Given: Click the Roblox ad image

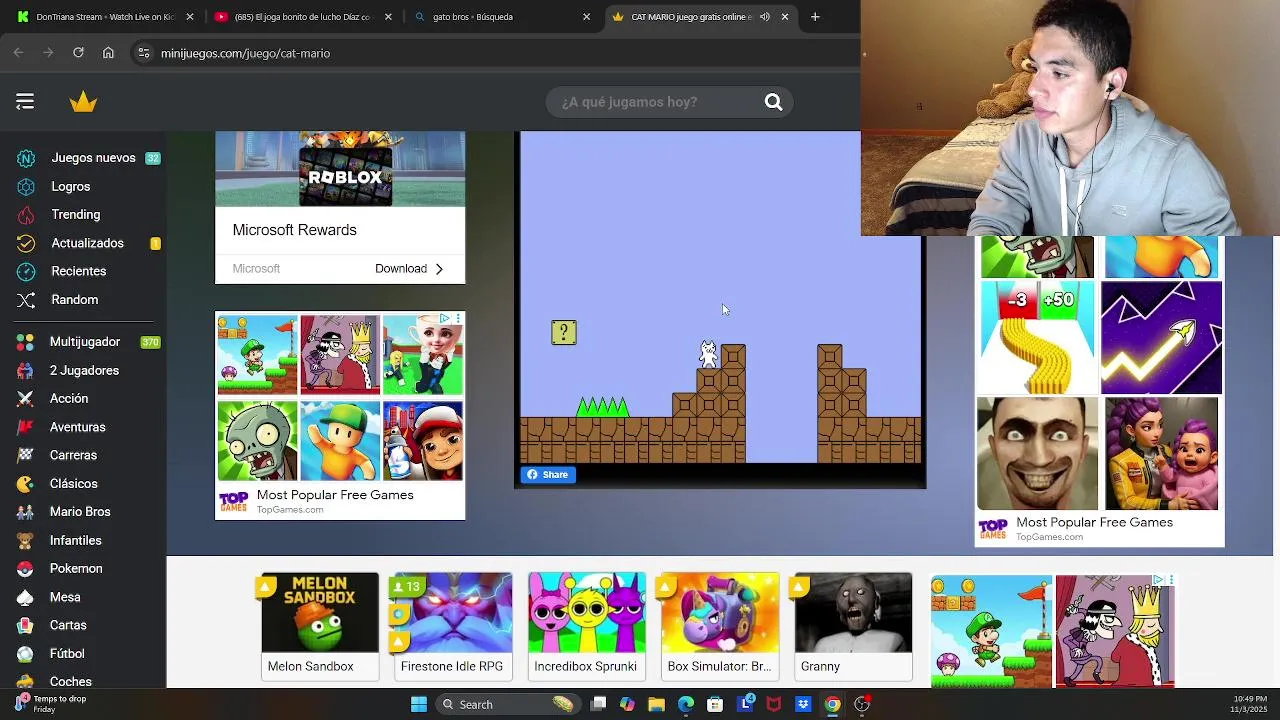Looking at the screenshot, I should (340, 168).
